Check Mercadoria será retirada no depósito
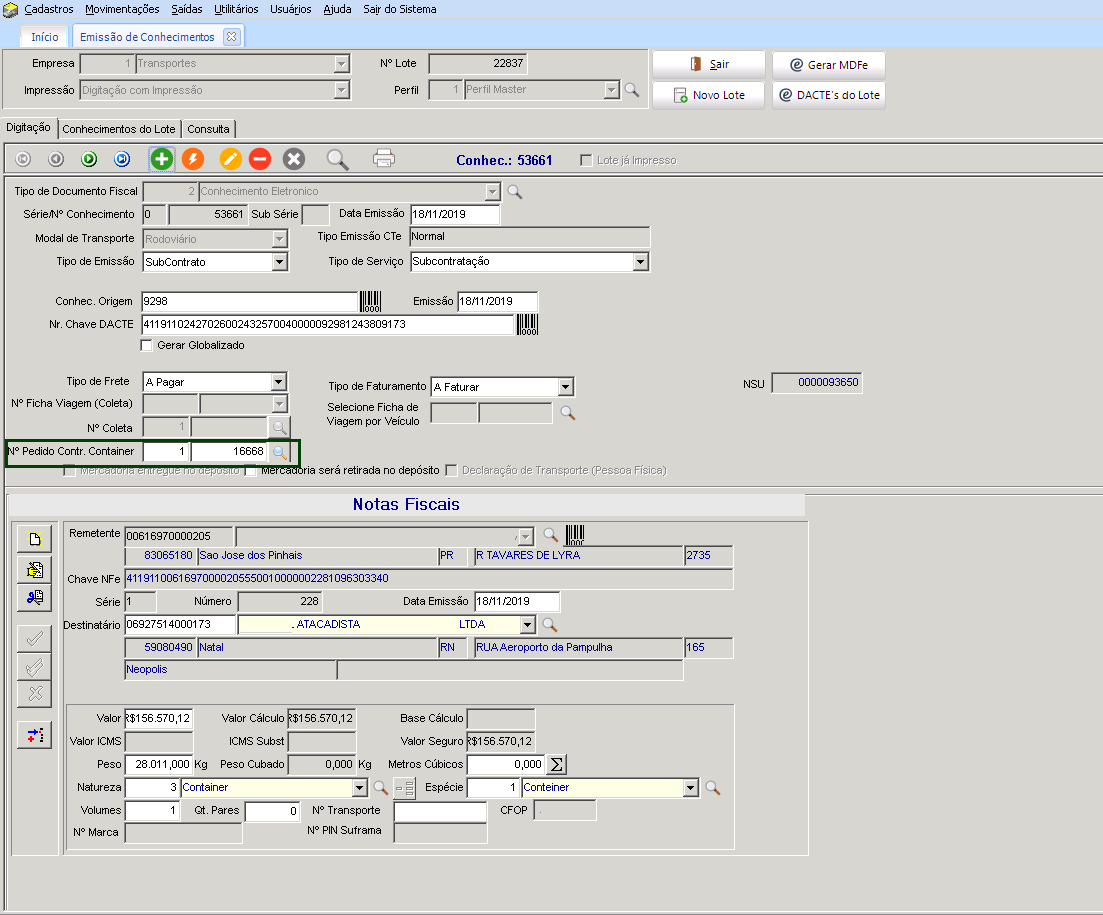Viewport: 1103px width, 915px height. [252, 470]
